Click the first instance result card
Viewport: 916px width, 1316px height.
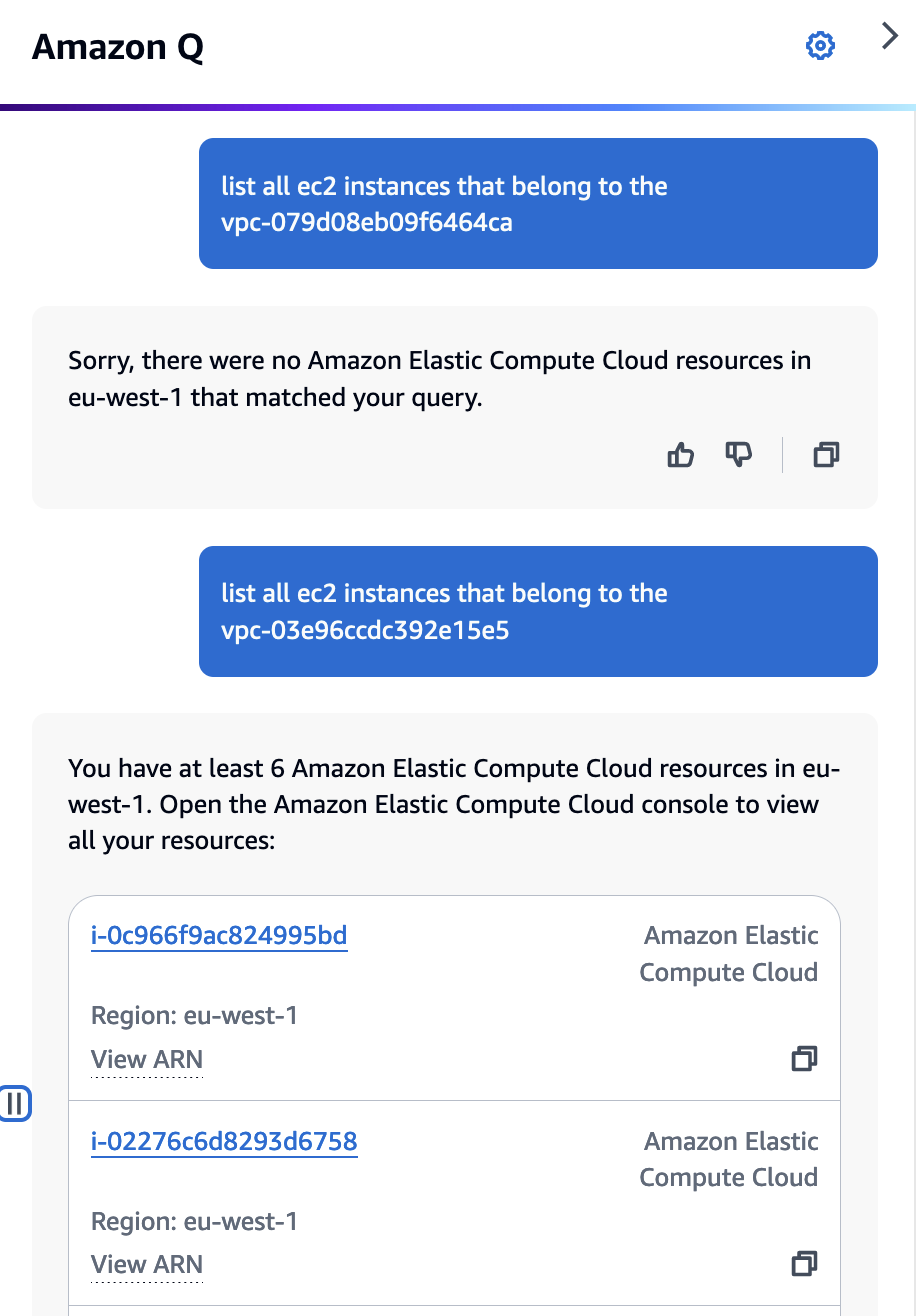point(454,995)
